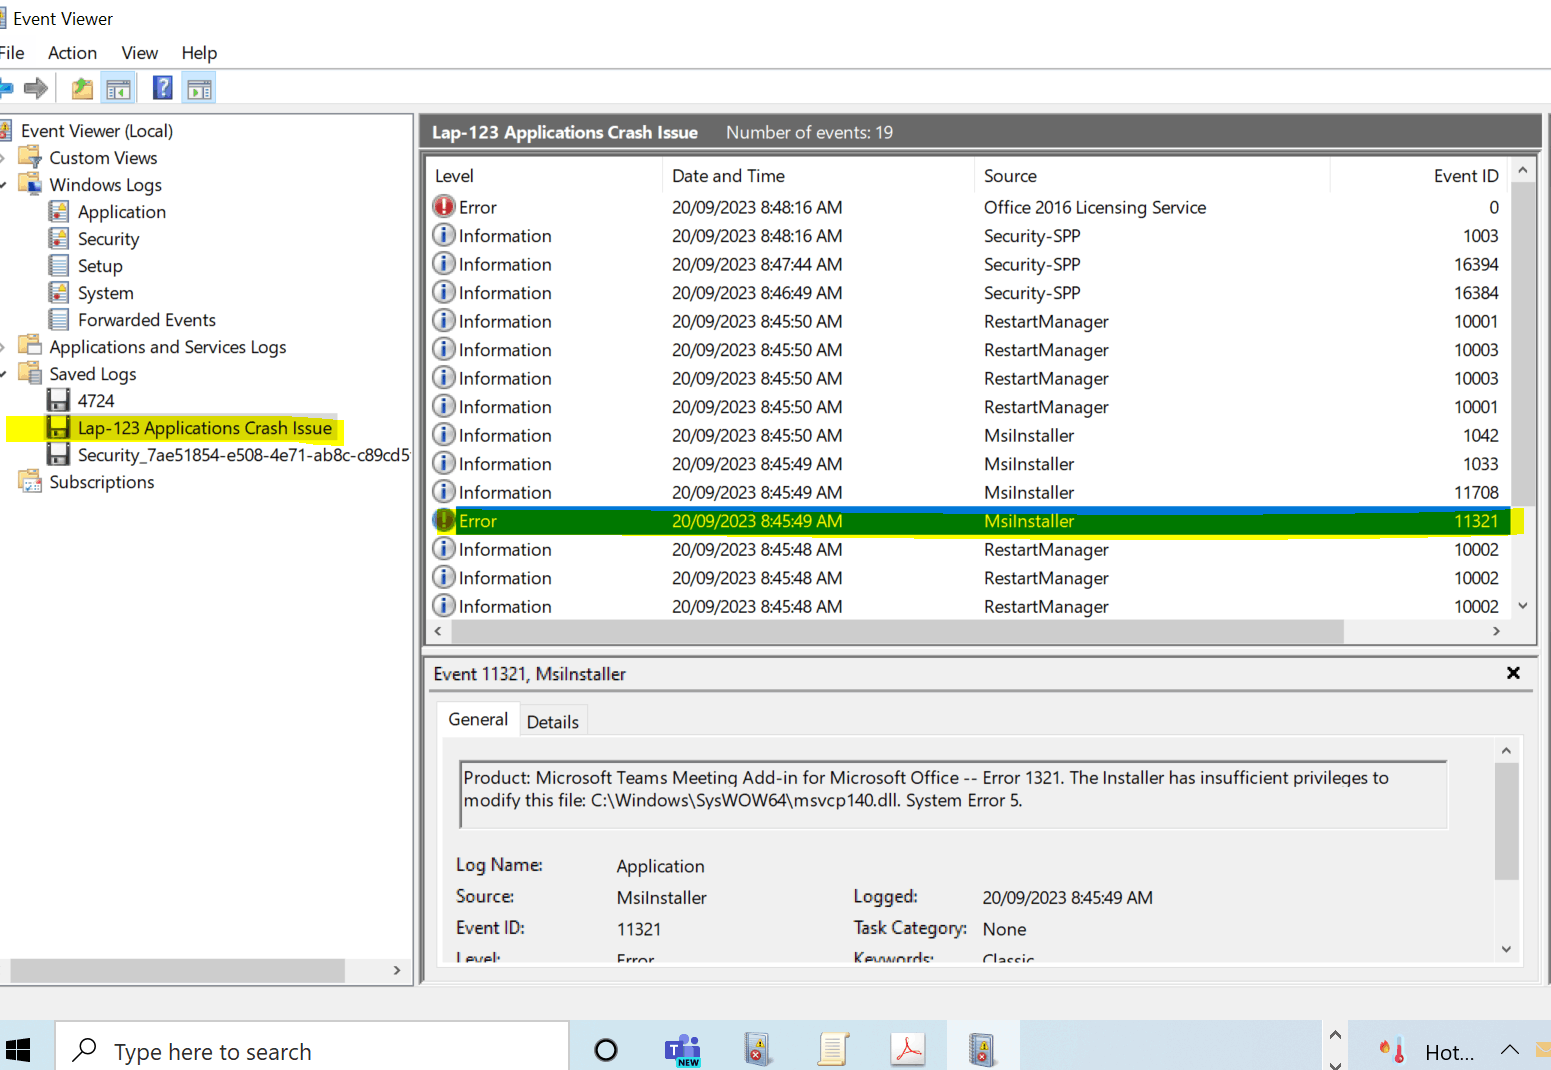The image size is (1551, 1070).
Task: Click the weather Hot... tray widget
Action: click(x=1426, y=1051)
